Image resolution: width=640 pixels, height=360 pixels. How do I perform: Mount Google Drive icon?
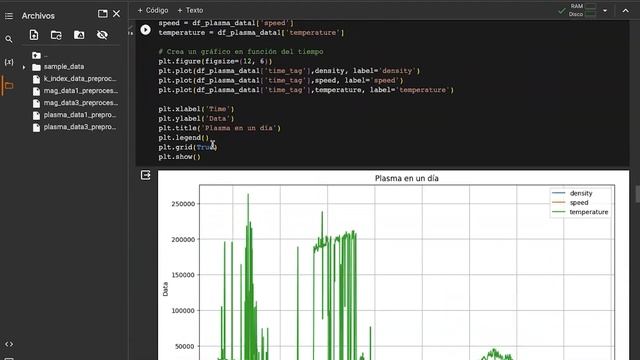click(x=79, y=35)
